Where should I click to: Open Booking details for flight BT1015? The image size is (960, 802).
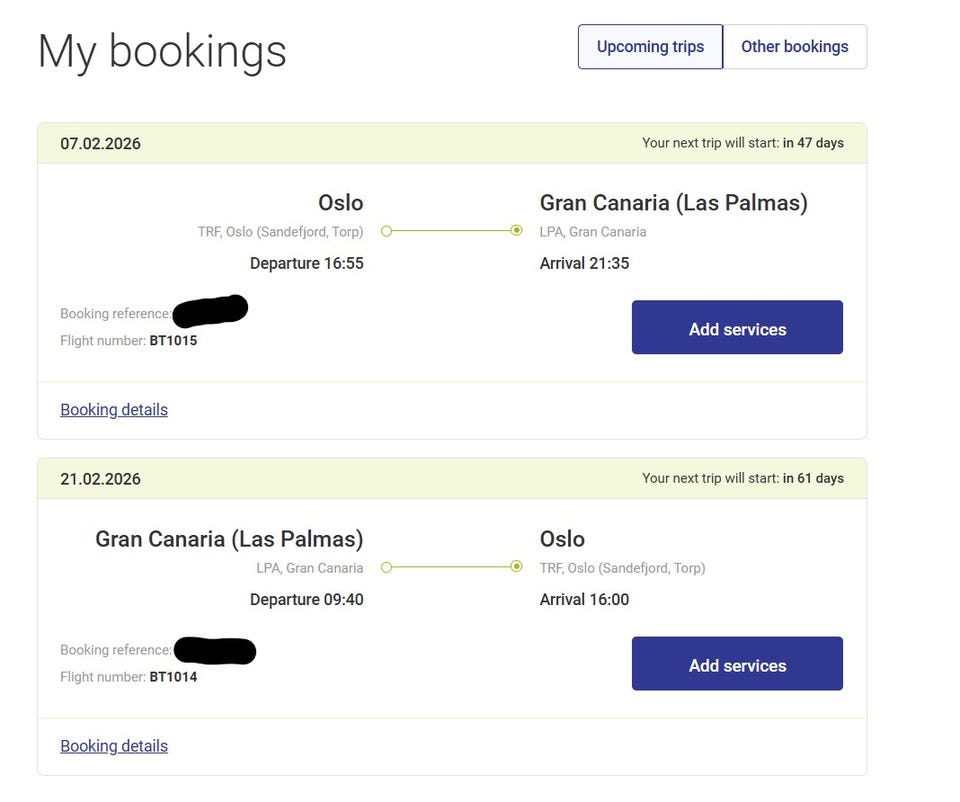tap(114, 410)
